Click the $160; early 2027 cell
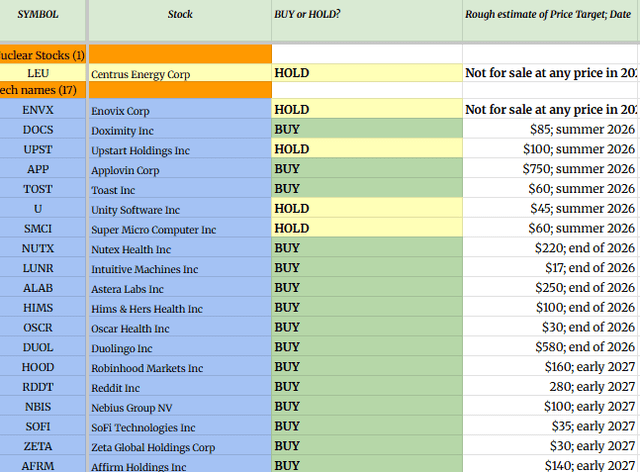640x472 pixels. pos(551,366)
